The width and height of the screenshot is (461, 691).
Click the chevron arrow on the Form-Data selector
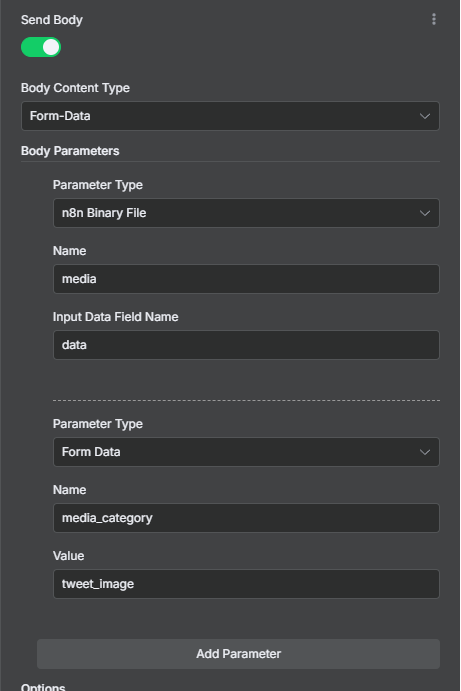click(425, 116)
